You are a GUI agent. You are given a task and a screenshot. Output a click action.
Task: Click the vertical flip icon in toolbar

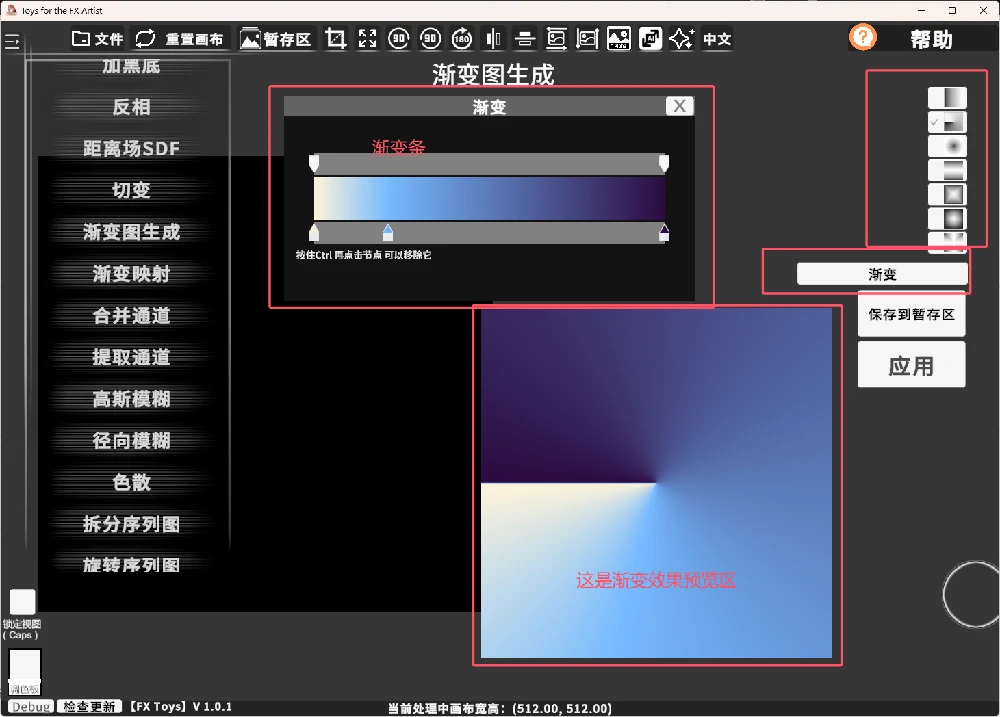525,39
